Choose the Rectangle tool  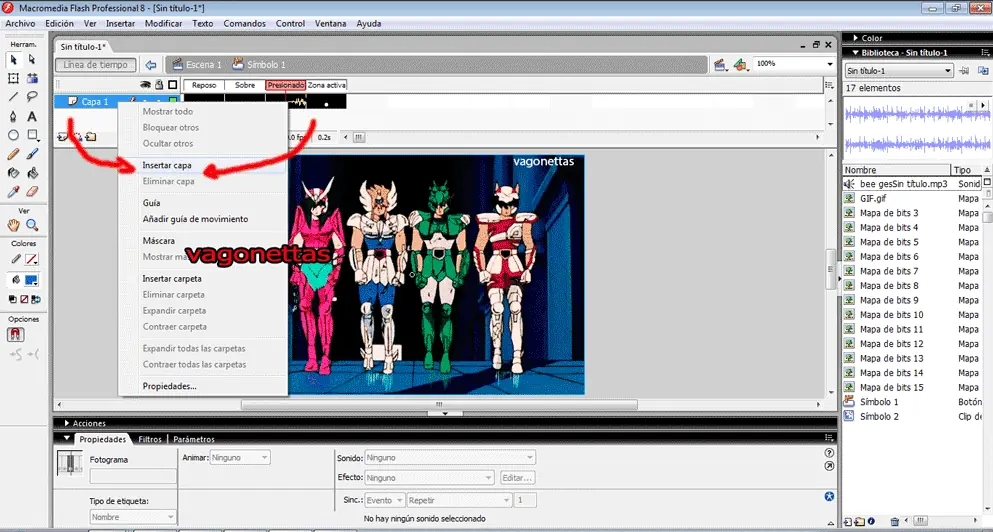tap(32, 135)
